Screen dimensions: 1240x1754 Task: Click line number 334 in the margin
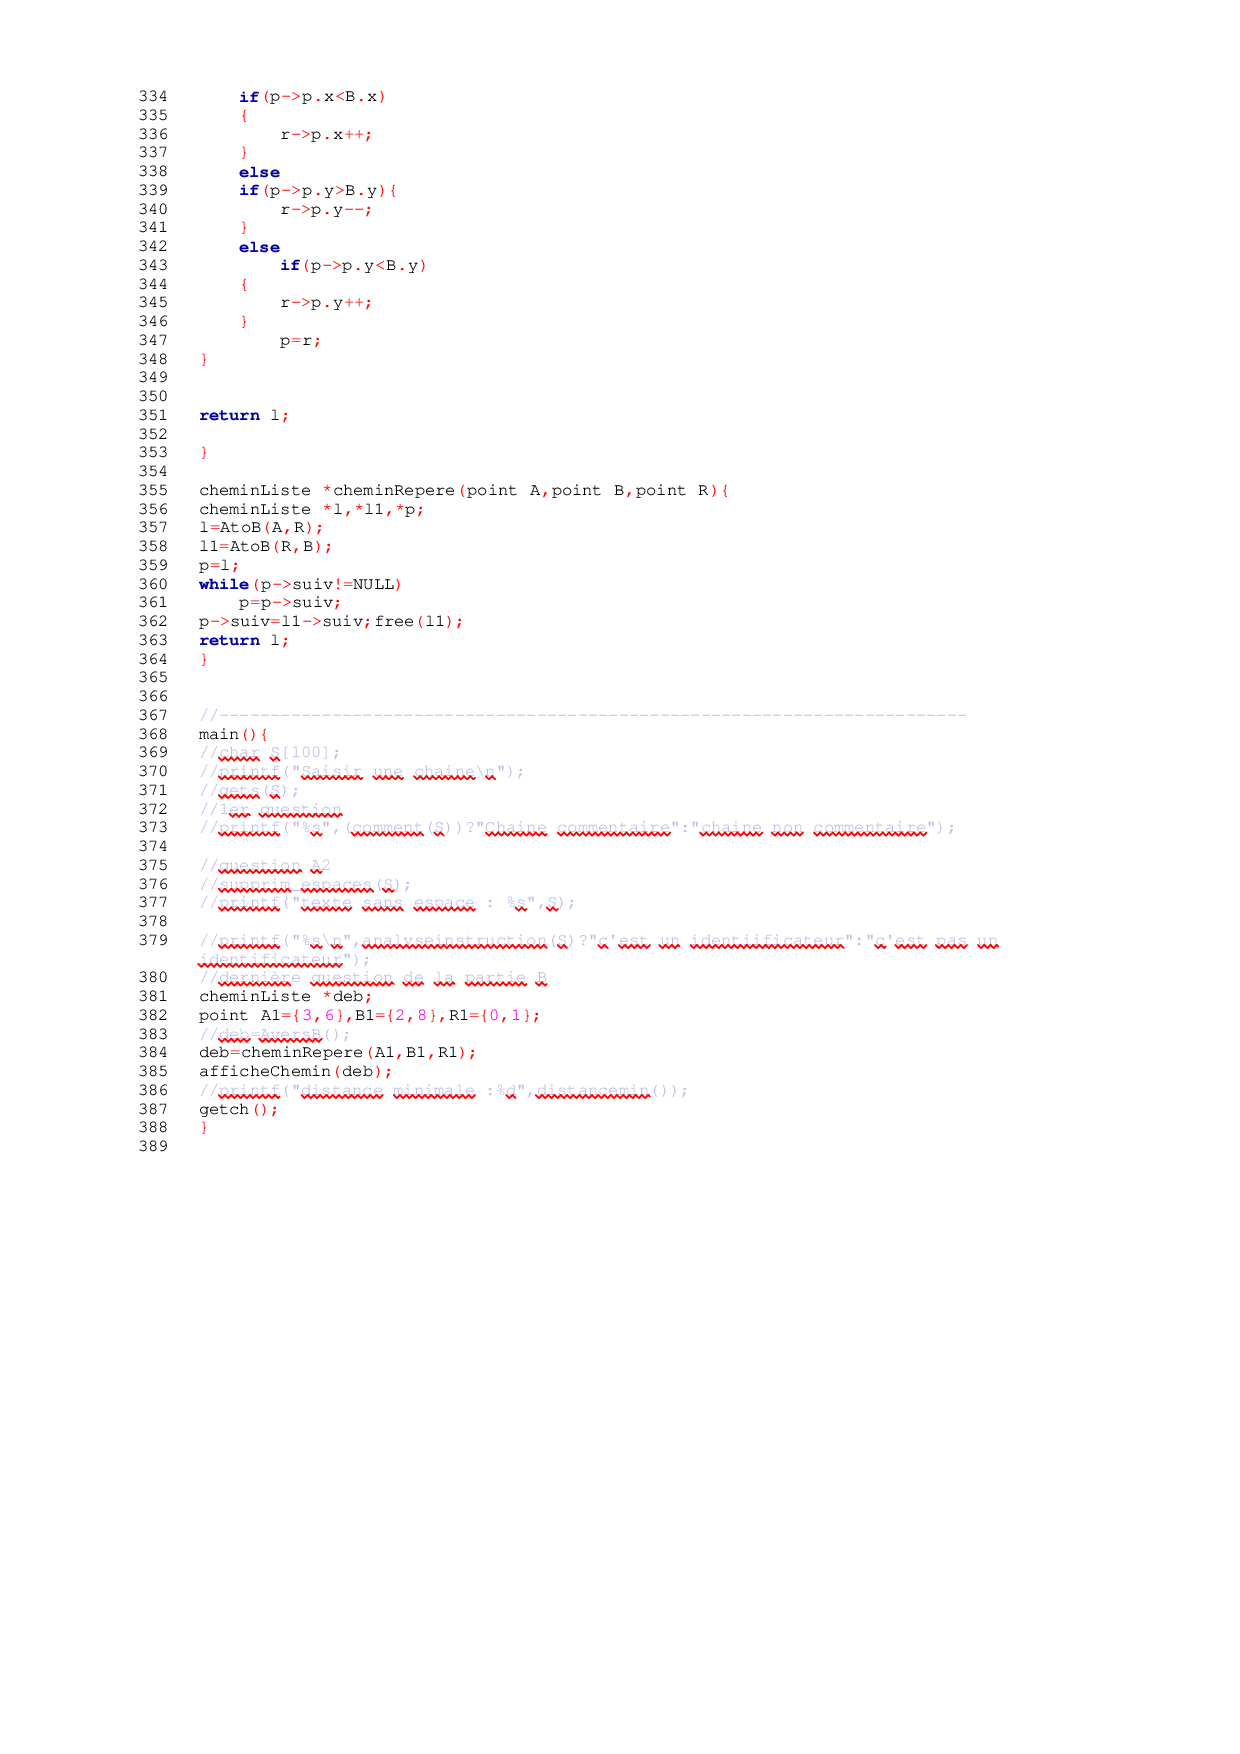(152, 97)
